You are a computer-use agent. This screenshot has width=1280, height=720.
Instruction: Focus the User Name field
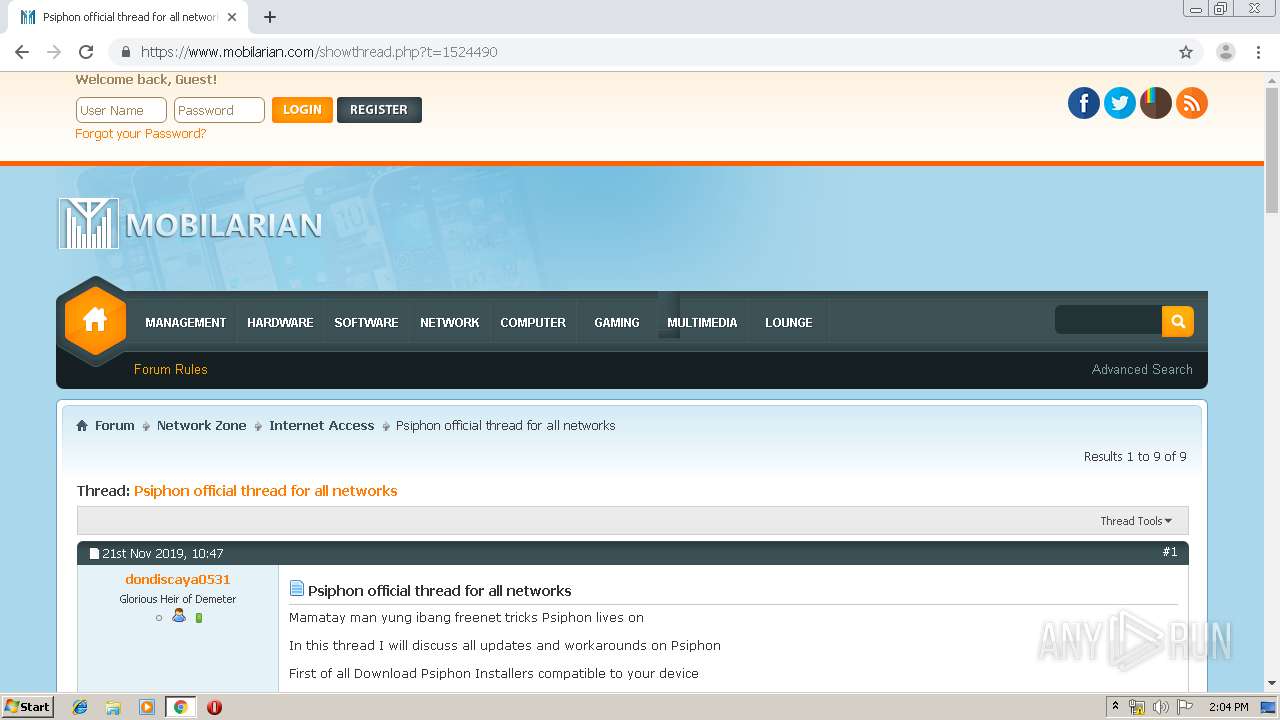coord(121,110)
